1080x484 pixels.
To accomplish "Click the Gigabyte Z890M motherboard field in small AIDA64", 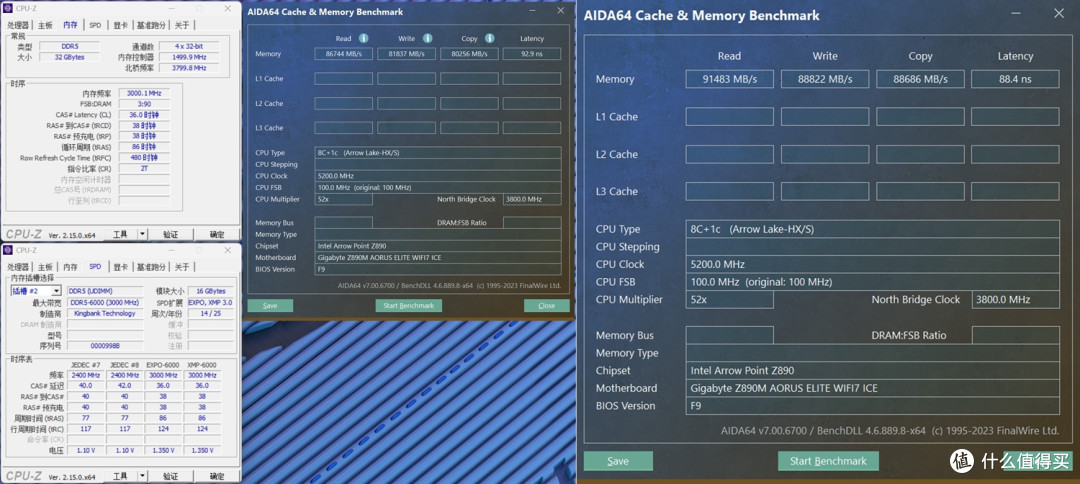I will pos(437,257).
